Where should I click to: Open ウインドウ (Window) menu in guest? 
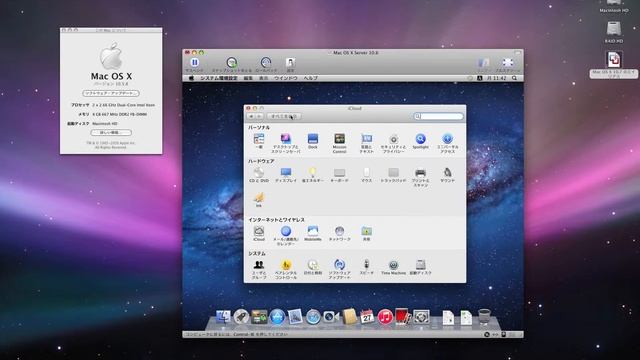285,78
